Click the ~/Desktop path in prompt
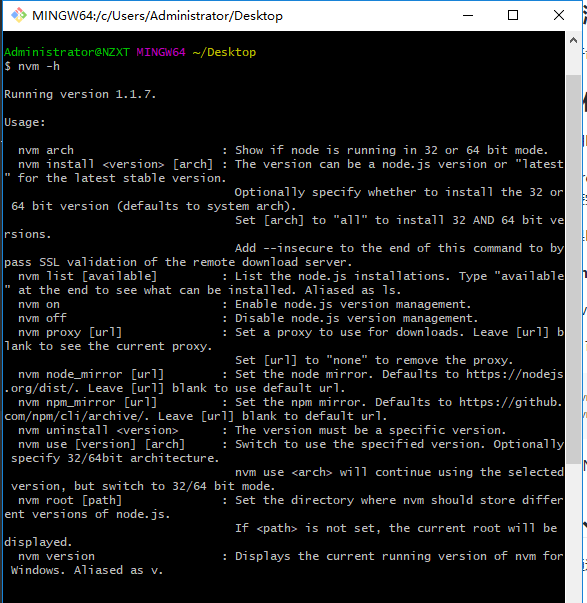 click(x=224, y=52)
